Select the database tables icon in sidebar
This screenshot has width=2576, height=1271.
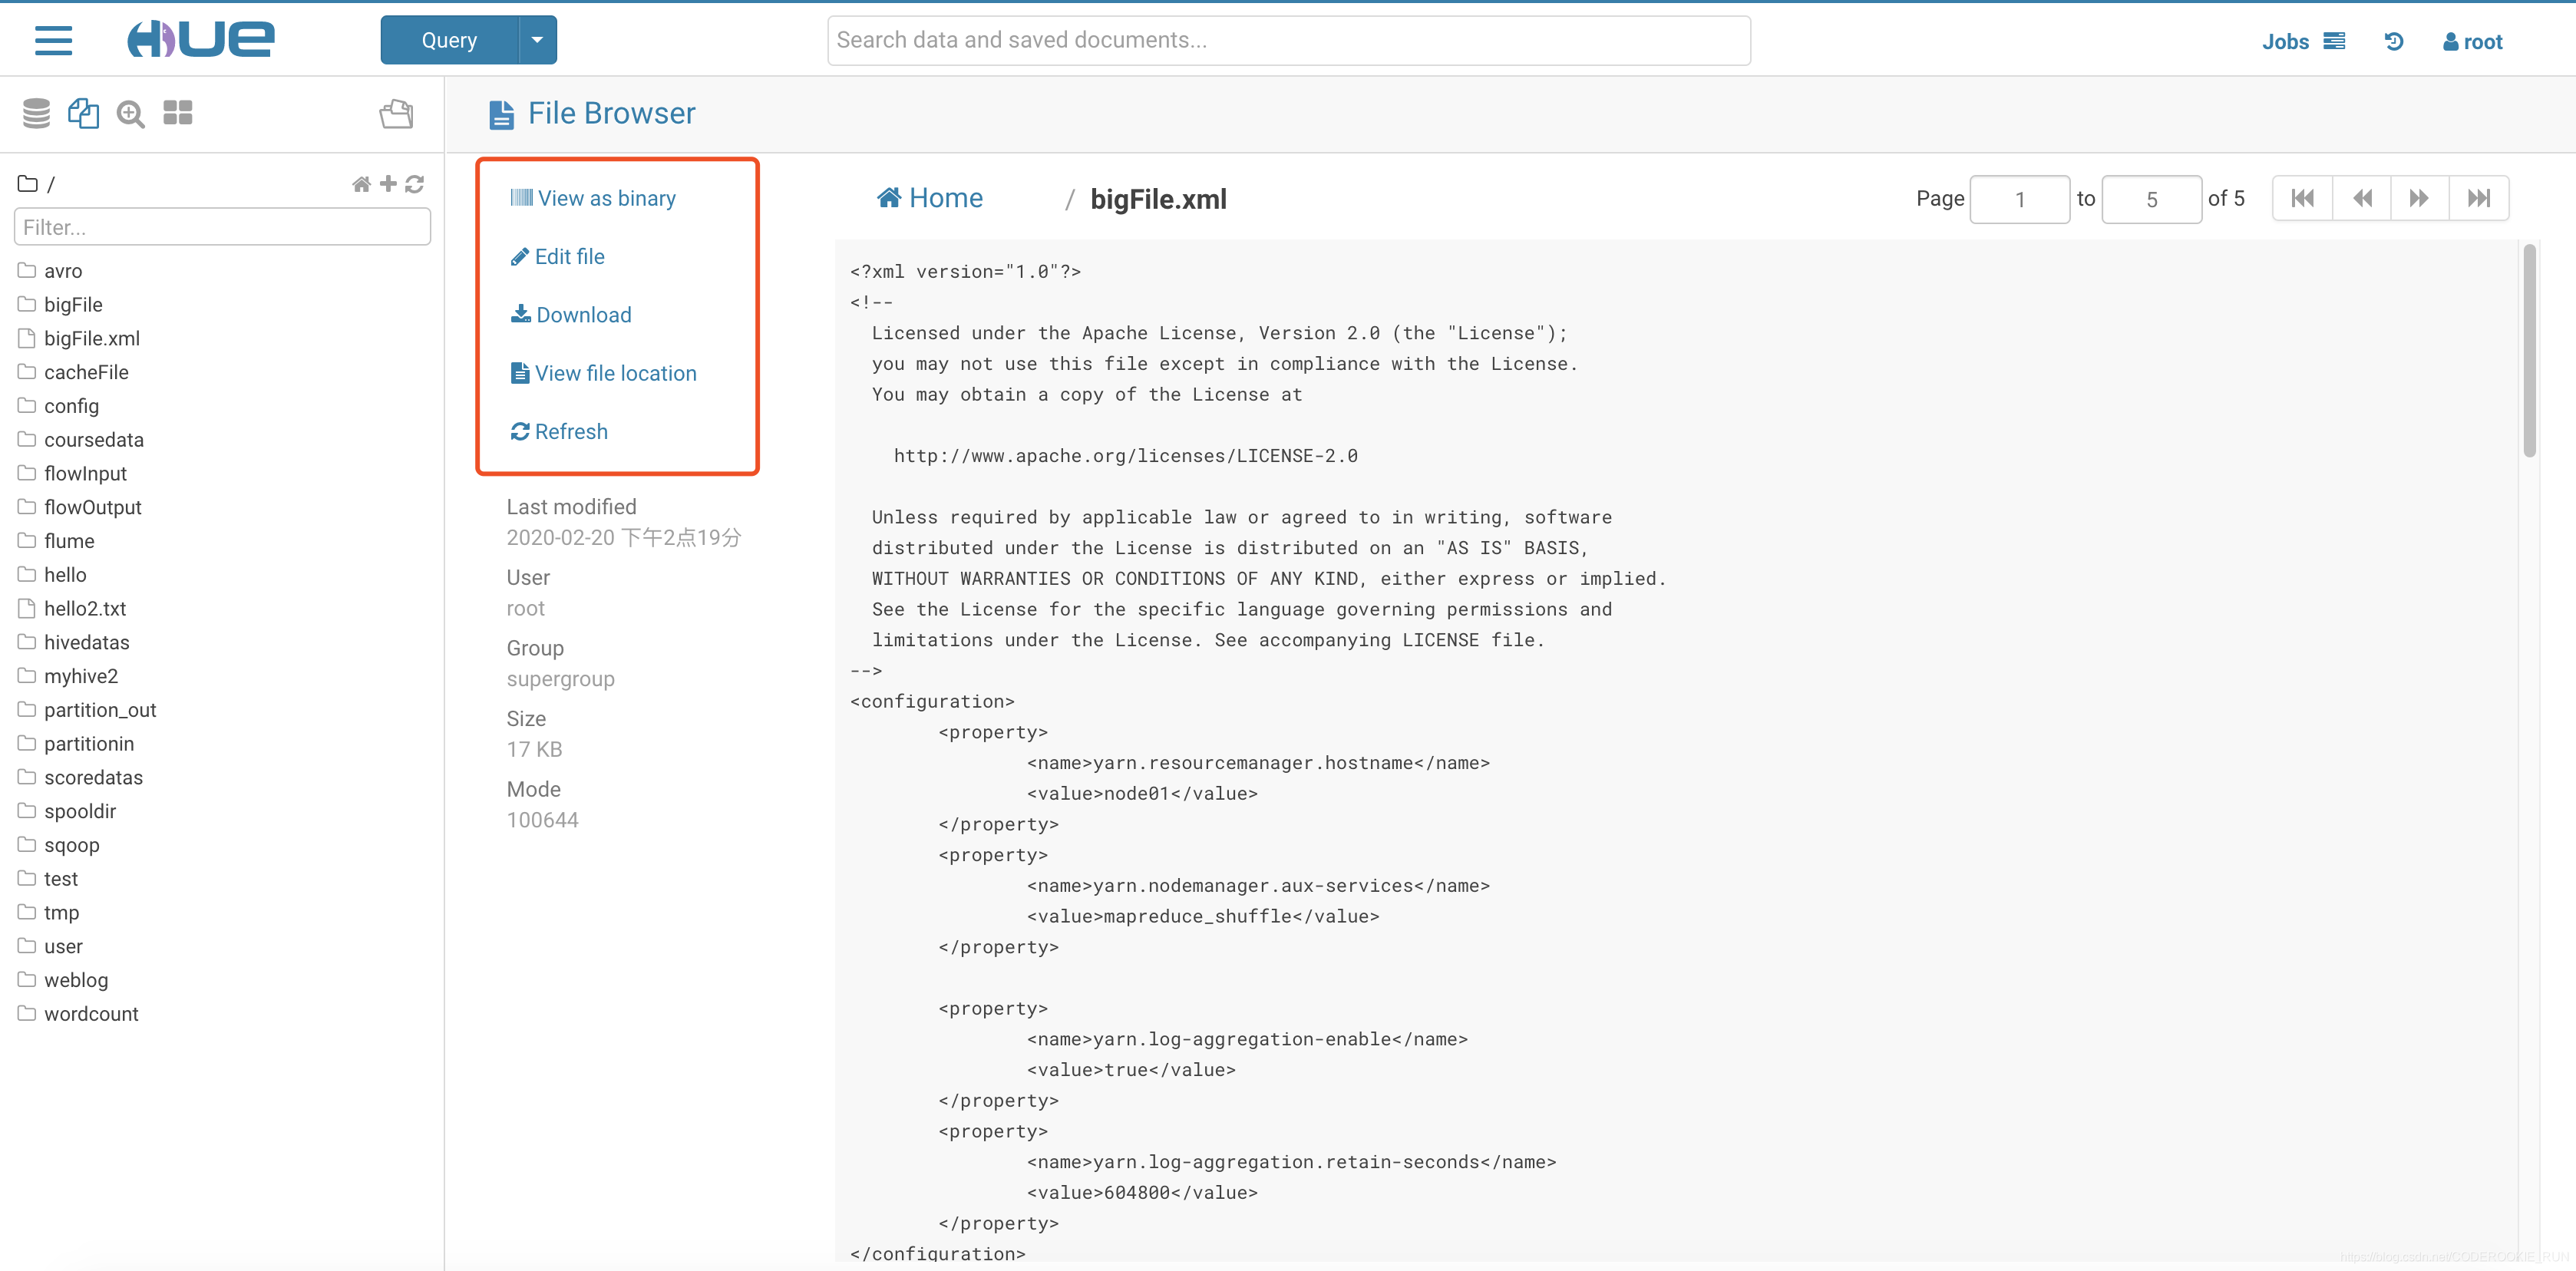(x=36, y=113)
